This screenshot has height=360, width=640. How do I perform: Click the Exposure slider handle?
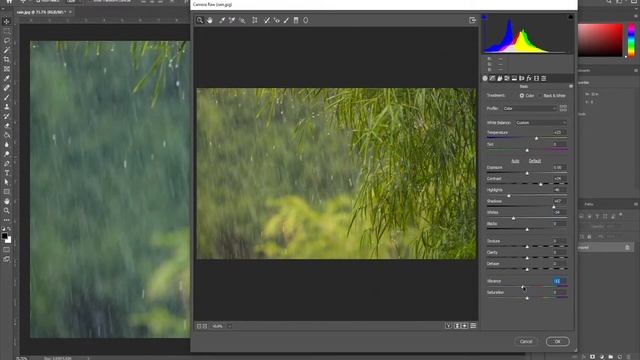coord(527,173)
